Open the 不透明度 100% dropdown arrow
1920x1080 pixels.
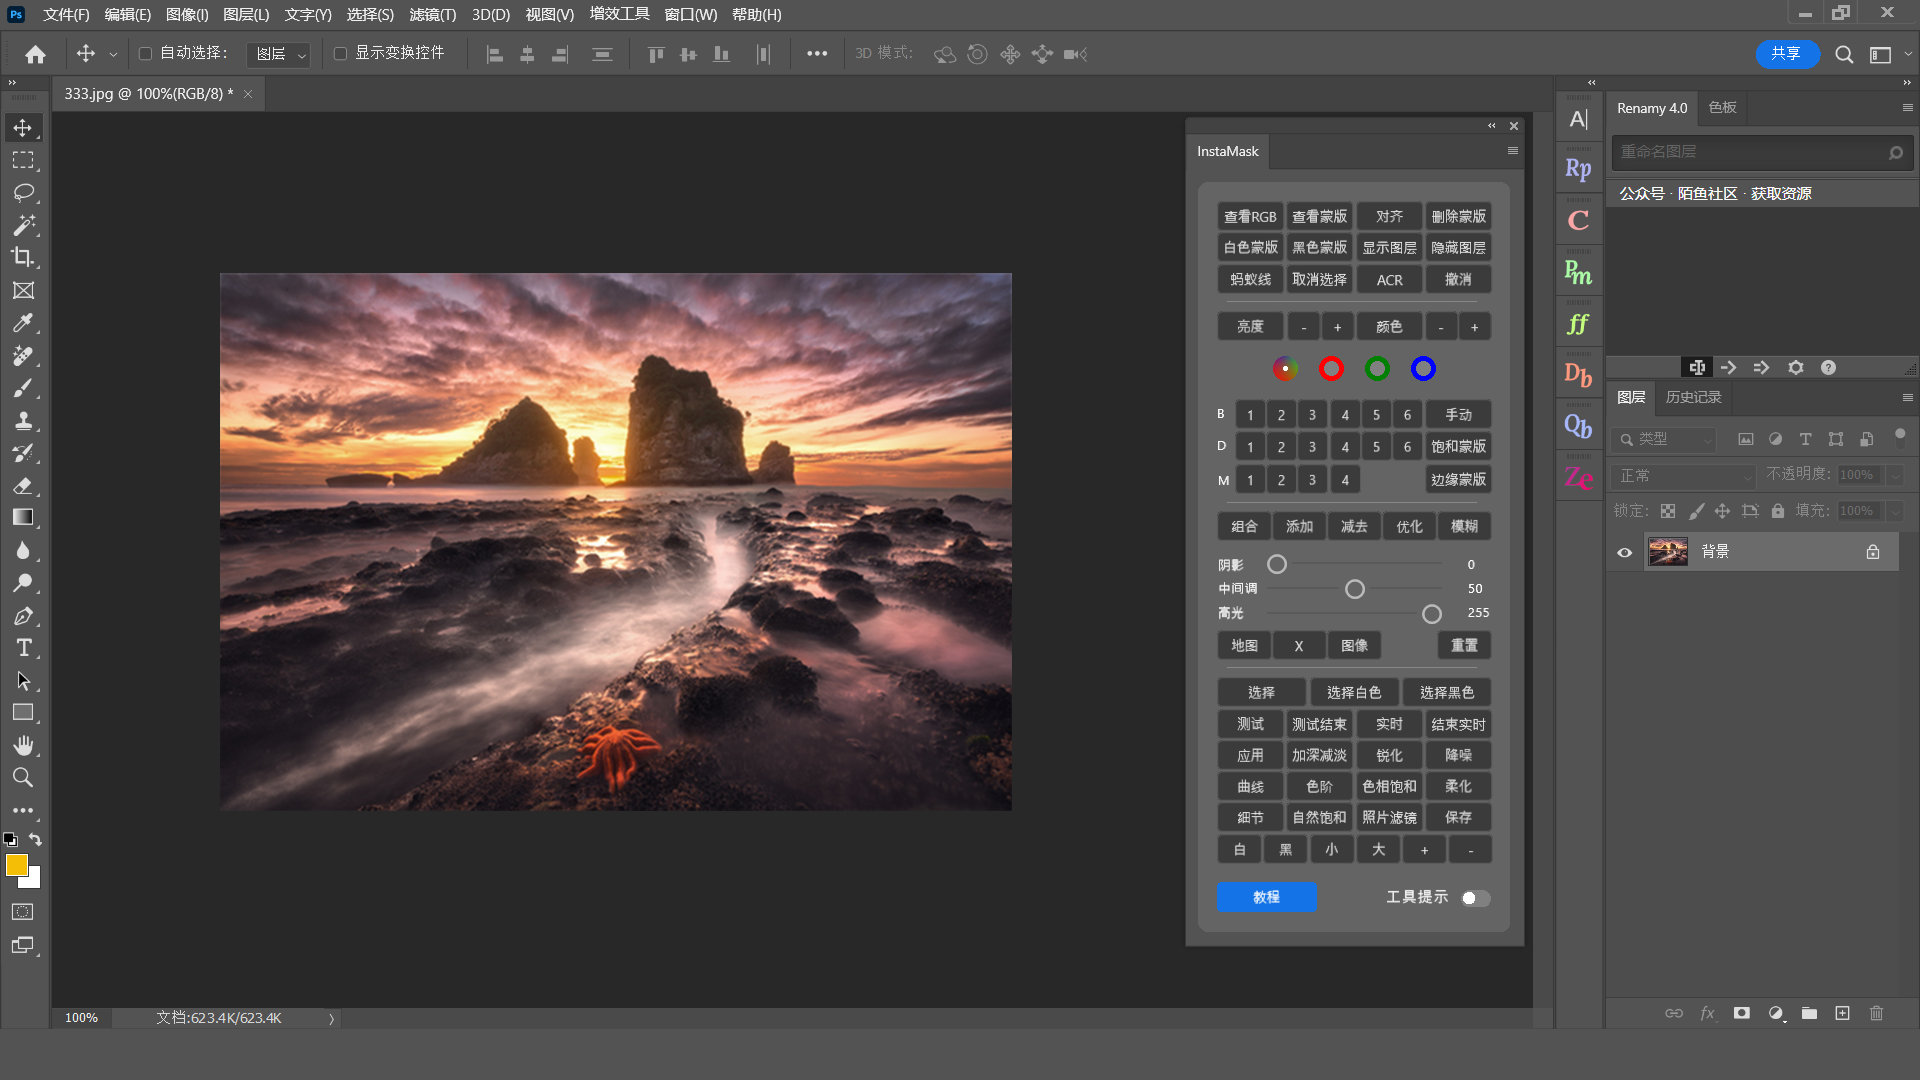point(1895,475)
